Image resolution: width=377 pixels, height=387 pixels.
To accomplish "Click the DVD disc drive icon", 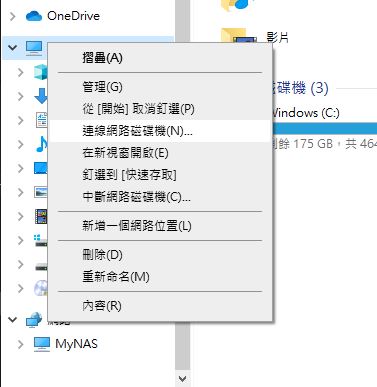I will pos(41,288).
